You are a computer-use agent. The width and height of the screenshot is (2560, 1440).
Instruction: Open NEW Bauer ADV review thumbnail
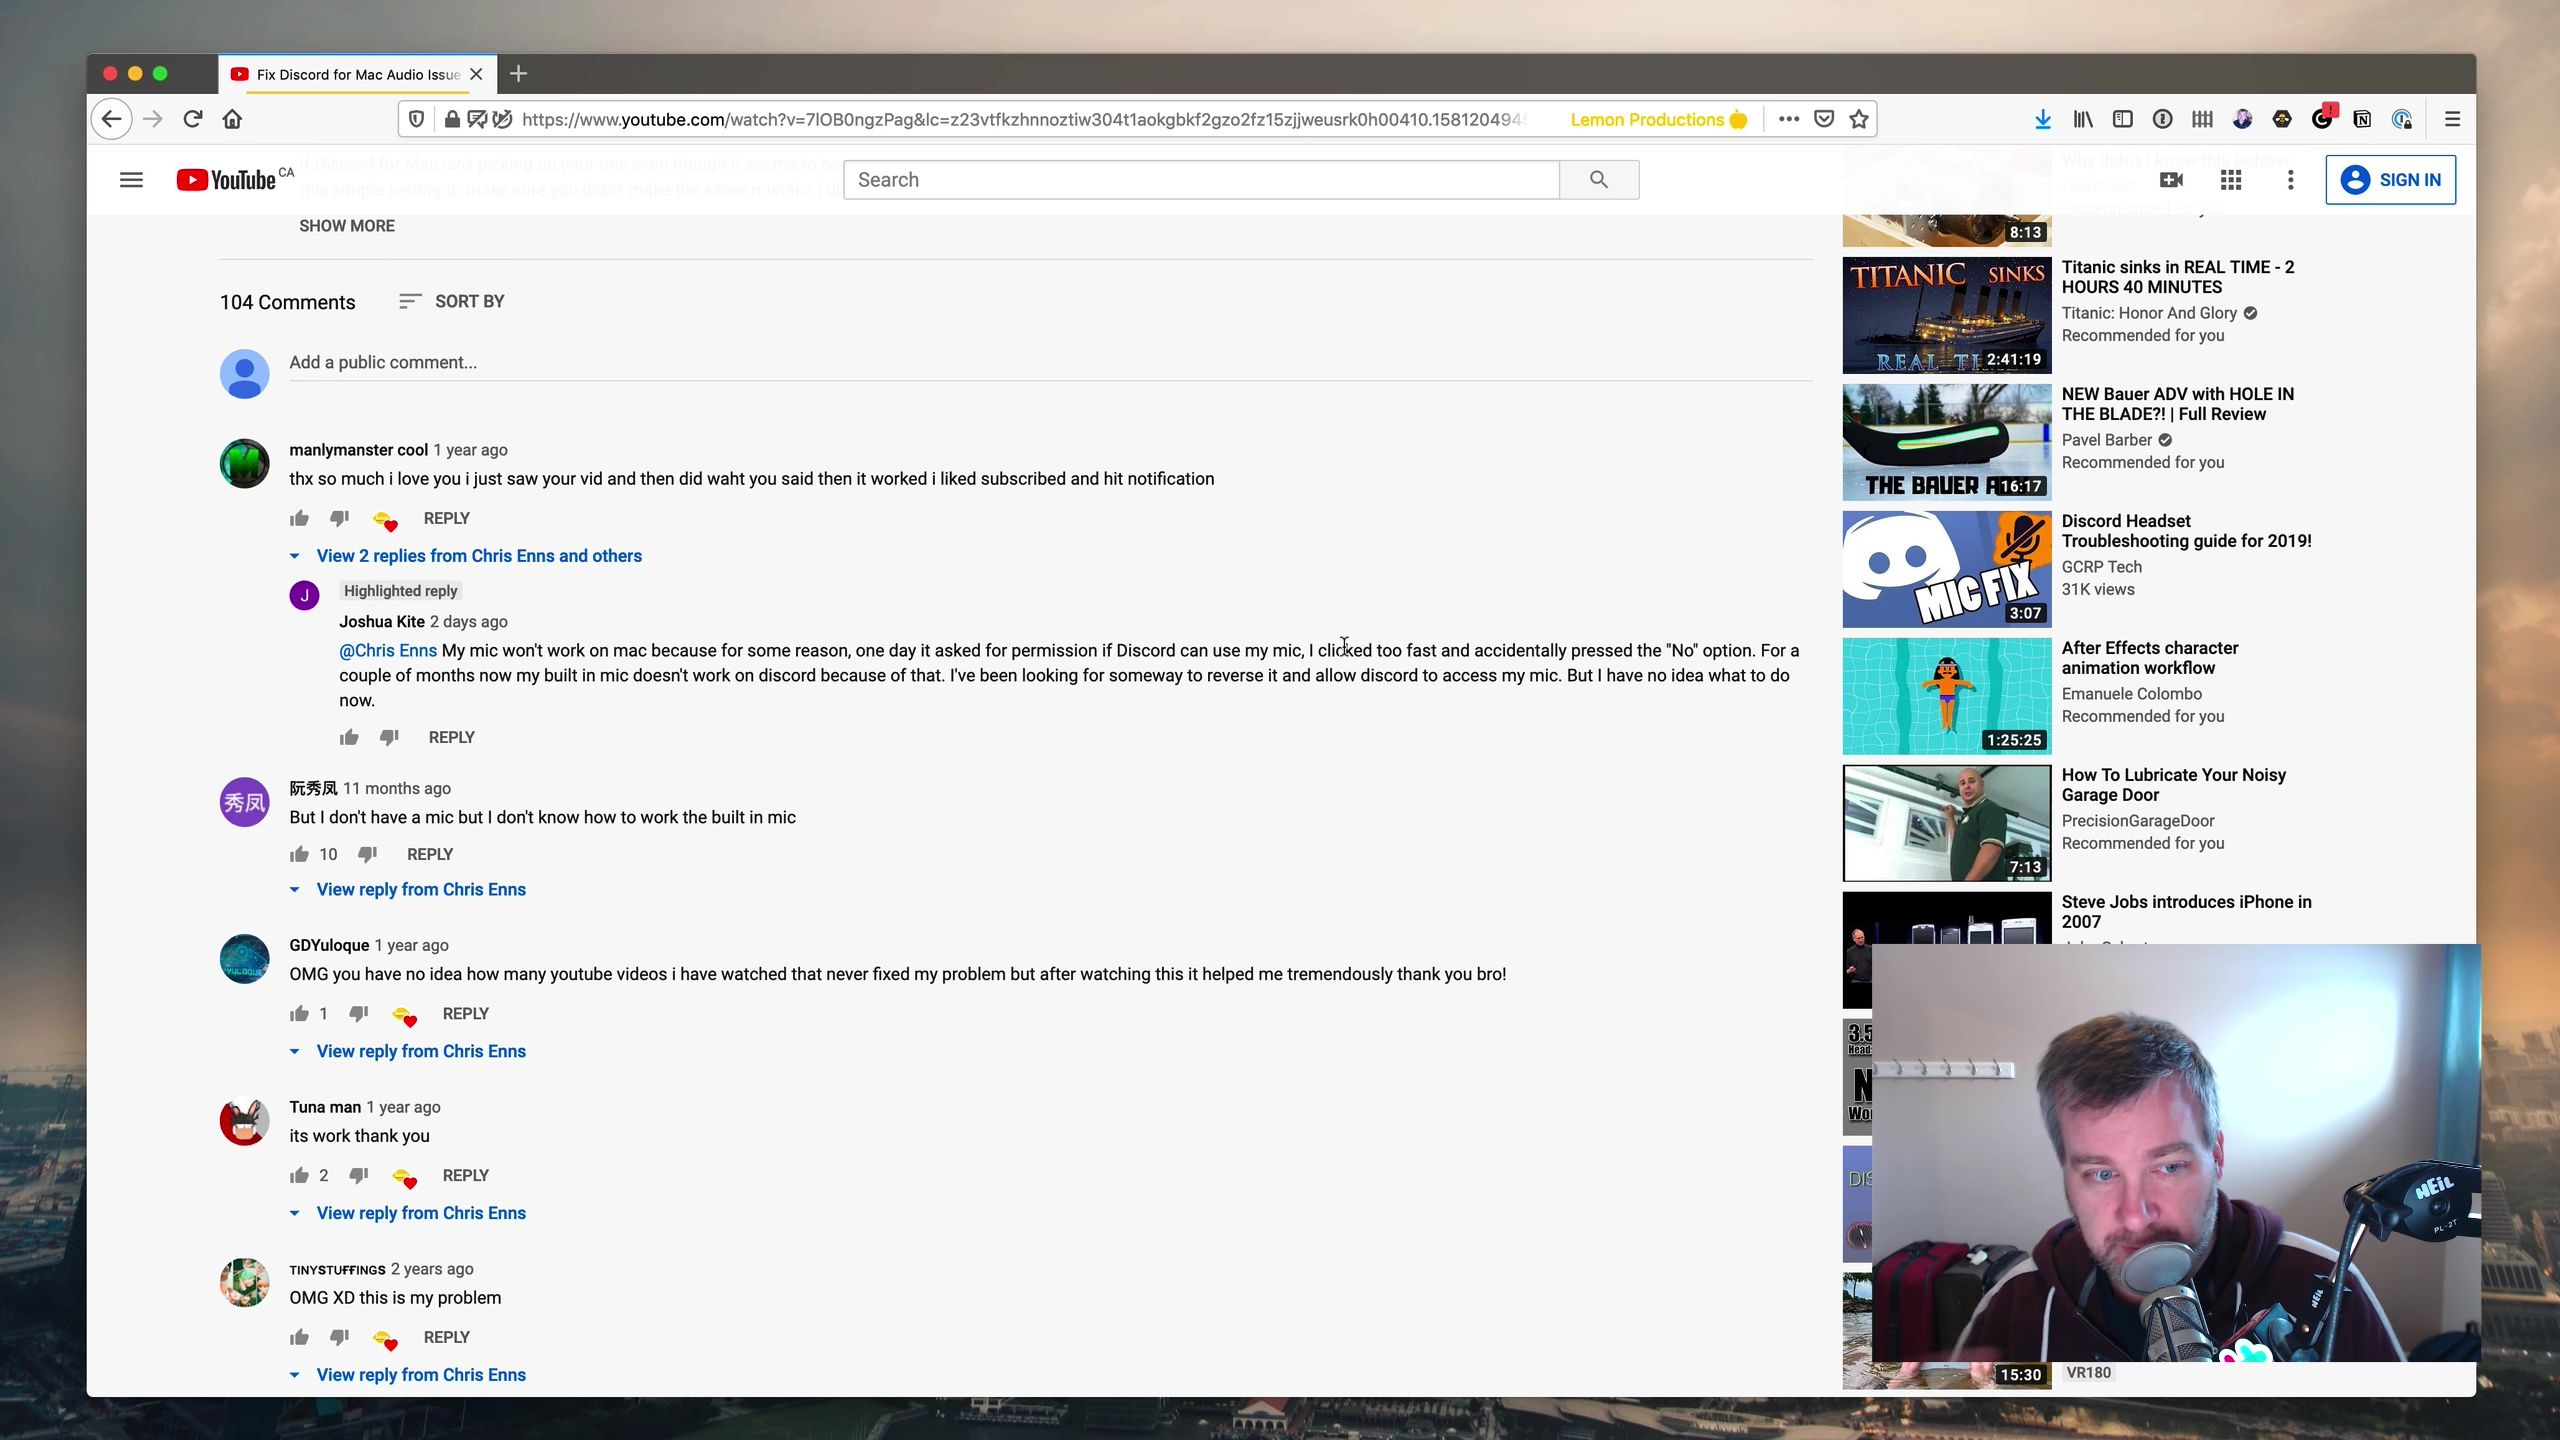(1946, 442)
